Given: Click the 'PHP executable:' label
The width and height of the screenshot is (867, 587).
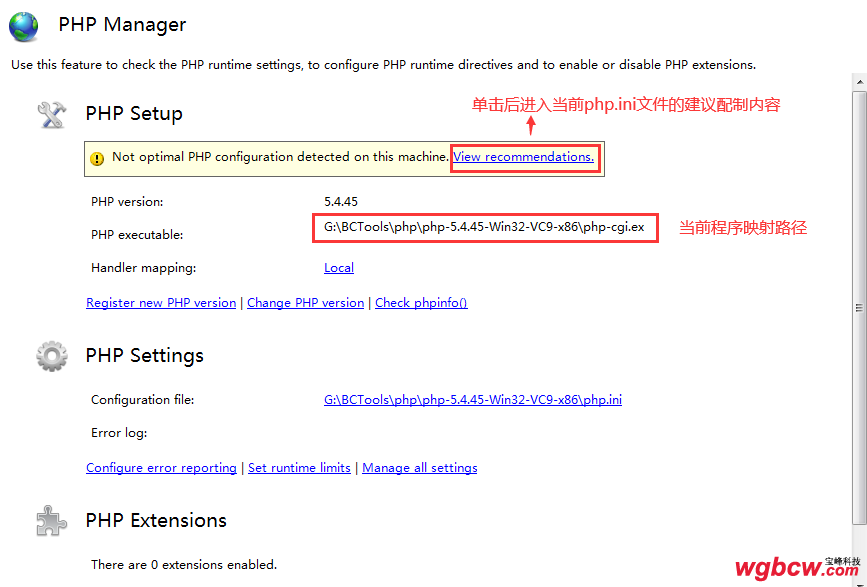Looking at the screenshot, I should pyautogui.click(x=137, y=235).
